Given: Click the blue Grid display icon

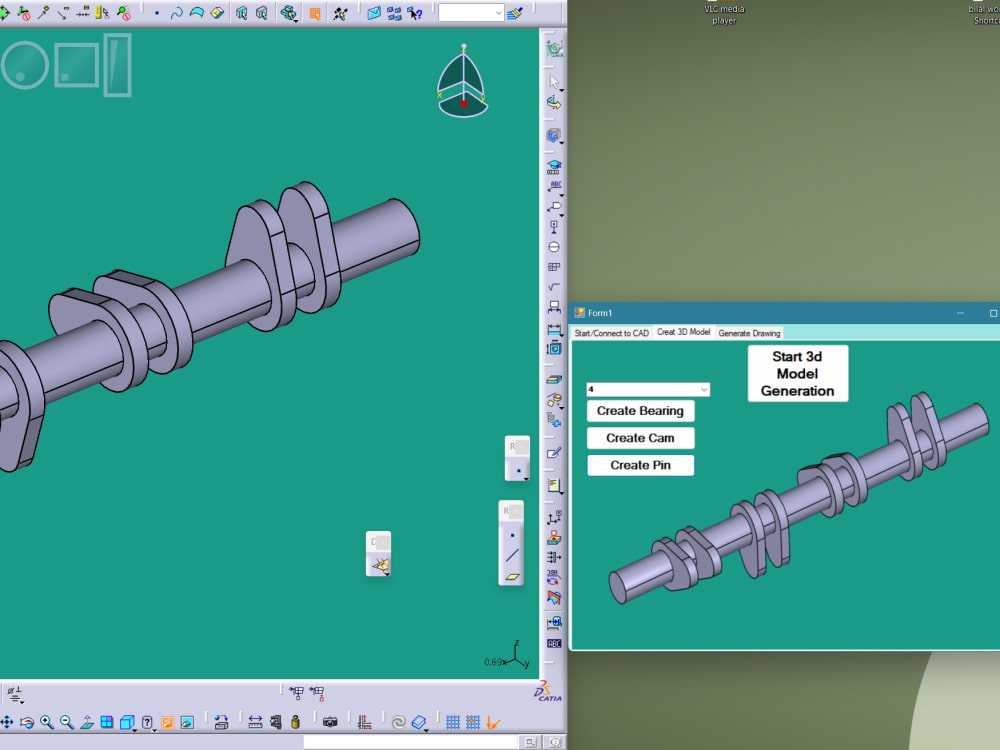Looking at the screenshot, I should tap(452, 722).
